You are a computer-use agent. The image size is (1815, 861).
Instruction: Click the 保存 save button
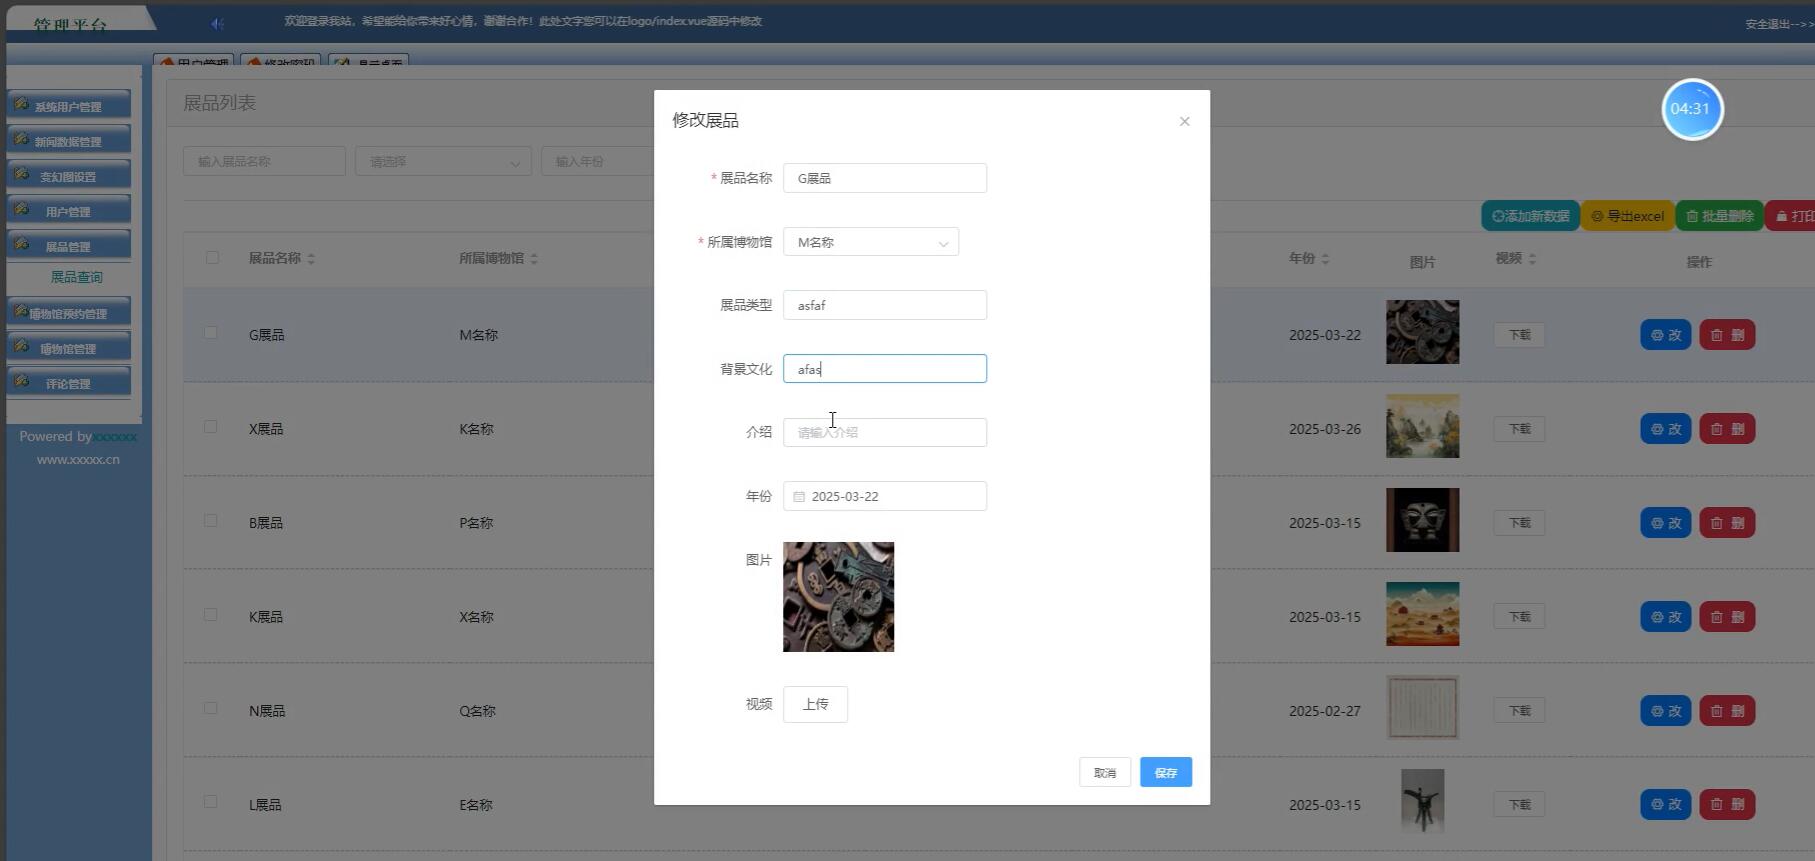point(1165,772)
